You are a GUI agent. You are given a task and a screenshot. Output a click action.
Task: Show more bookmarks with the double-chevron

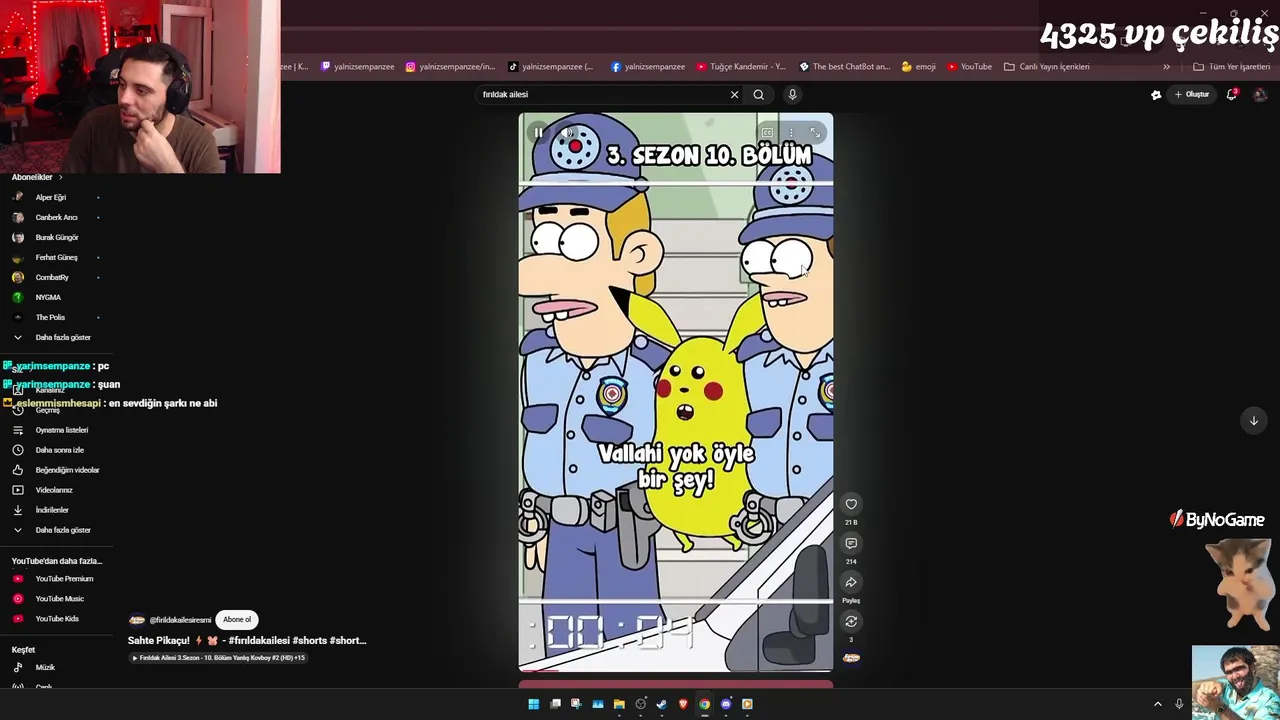click(x=1166, y=67)
